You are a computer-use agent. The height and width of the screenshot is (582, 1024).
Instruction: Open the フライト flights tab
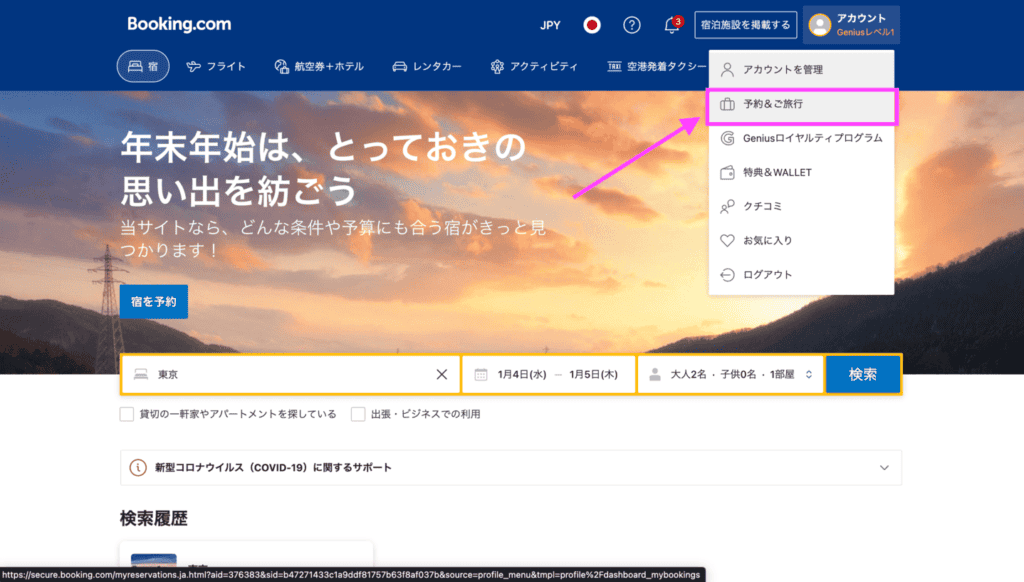pyautogui.click(x=215, y=67)
